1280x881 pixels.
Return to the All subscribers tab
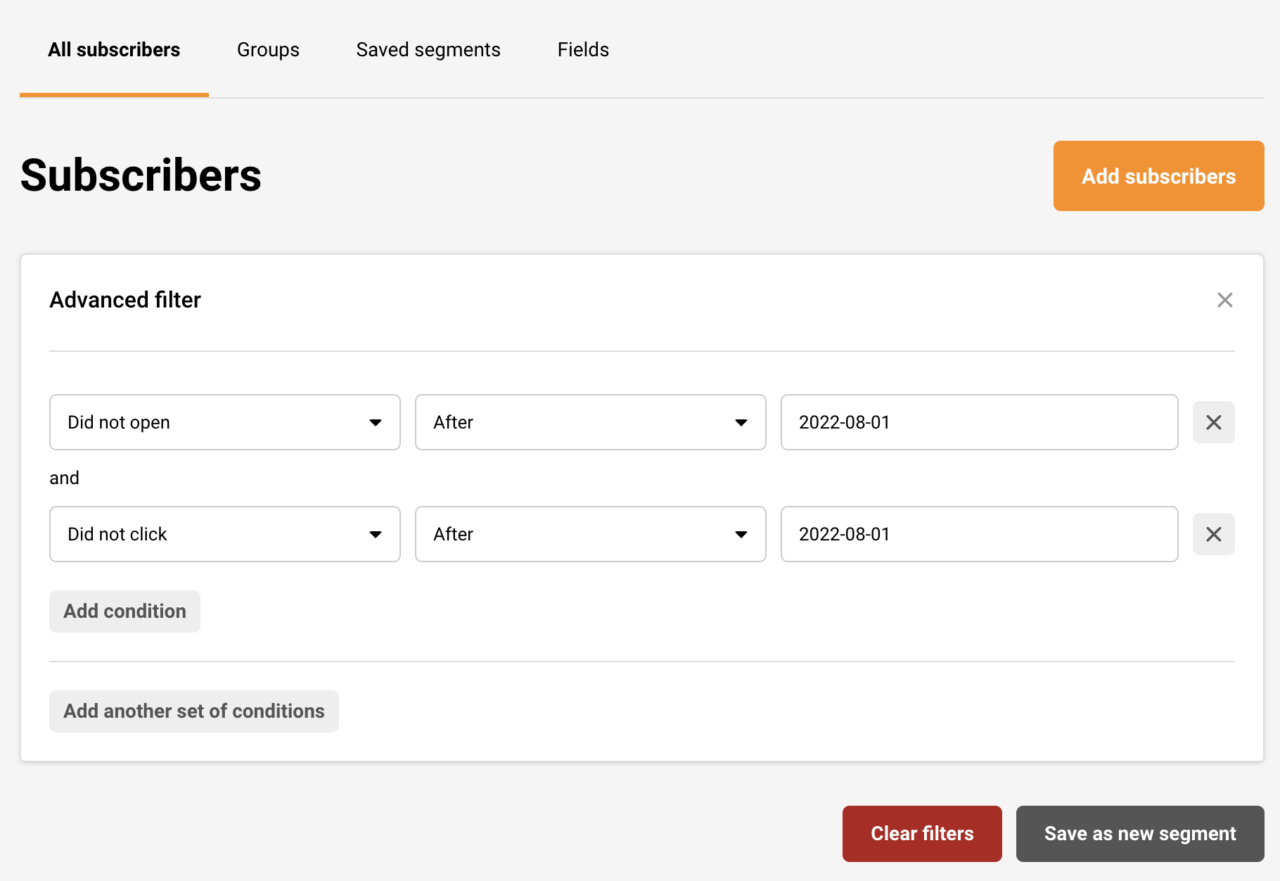click(113, 49)
